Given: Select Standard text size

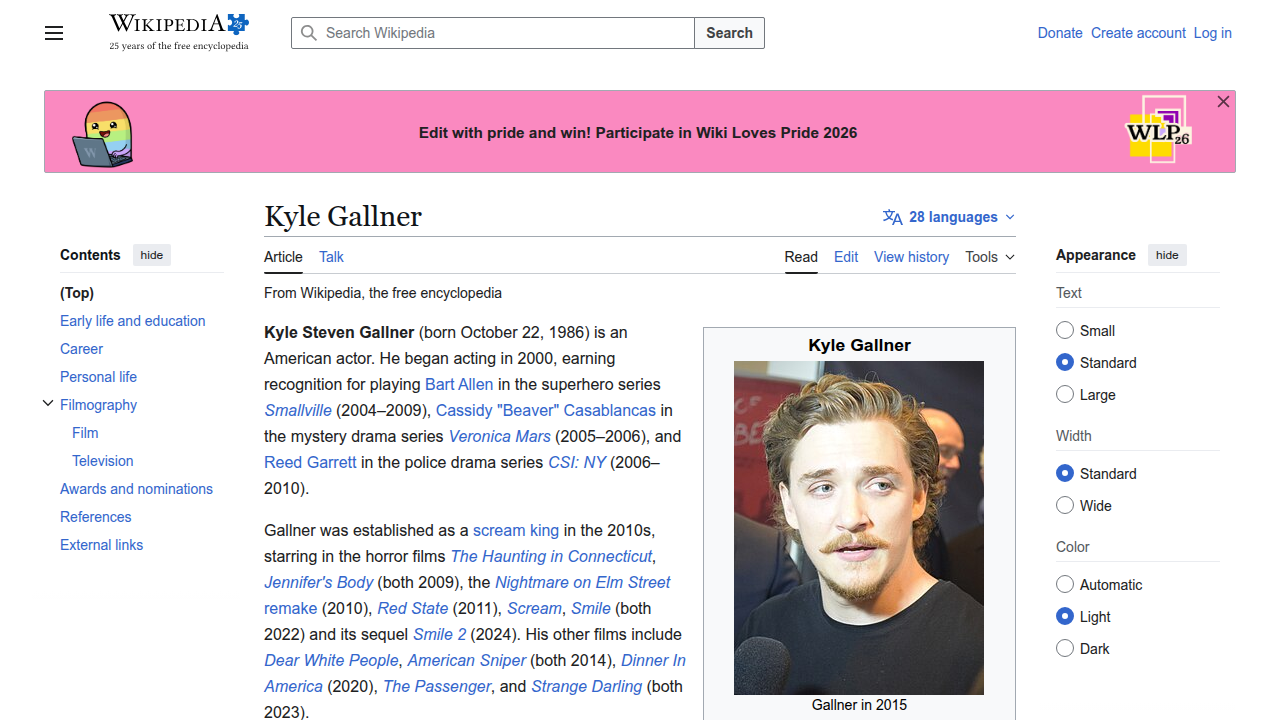Looking at the screenshot, I should 1065,362.
